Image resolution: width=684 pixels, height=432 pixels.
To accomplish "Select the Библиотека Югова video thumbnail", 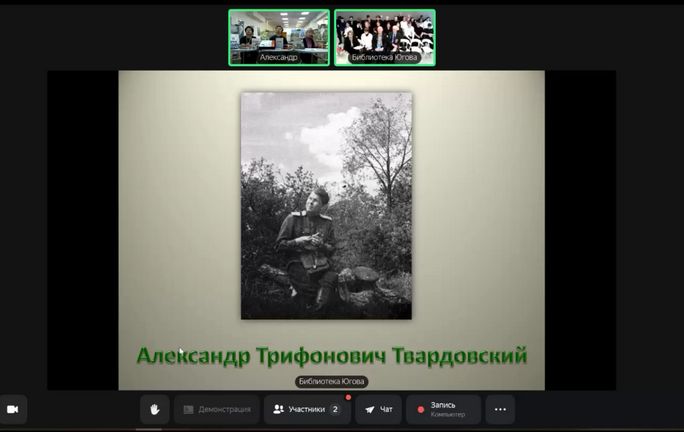I will point(385,37).
